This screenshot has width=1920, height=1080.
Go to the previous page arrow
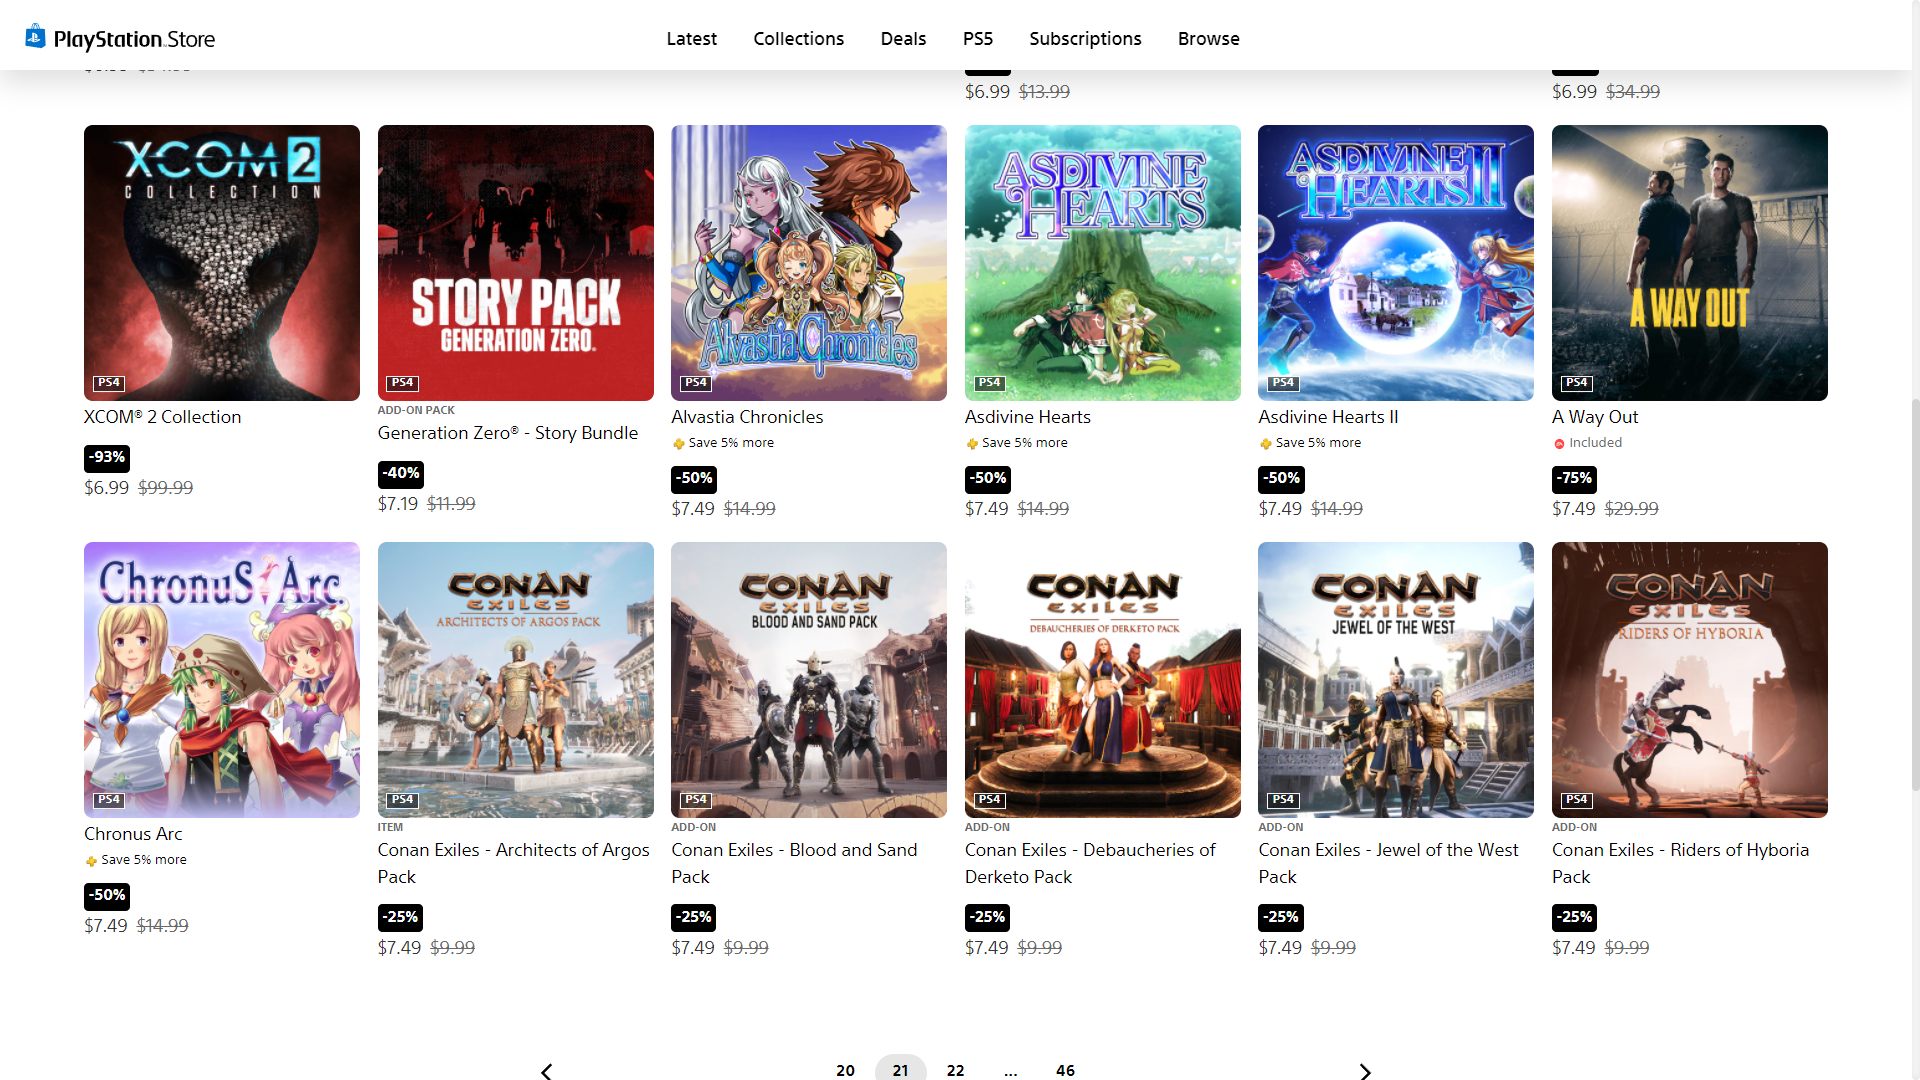coord(546,1071)
